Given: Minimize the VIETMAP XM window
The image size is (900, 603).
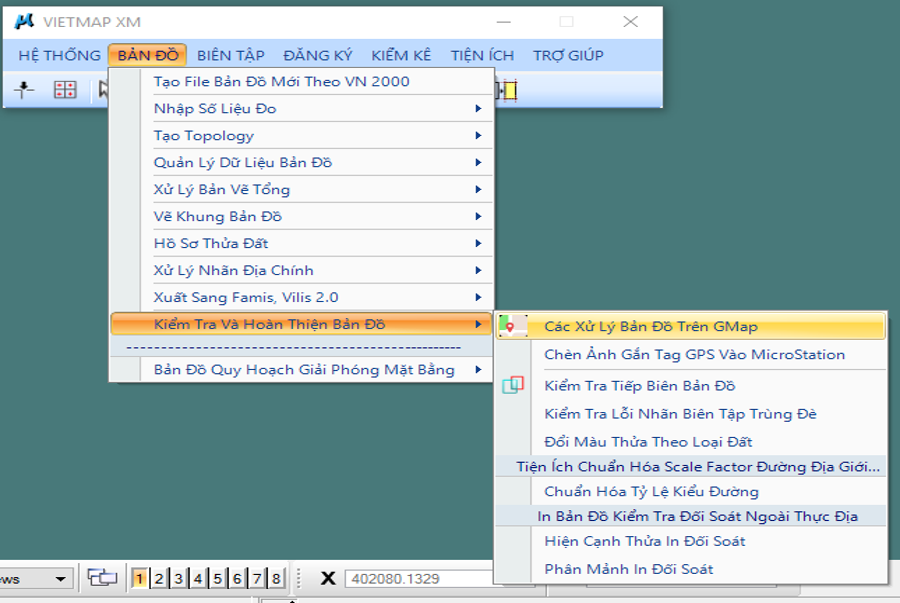Looking at the screenshot, I should (x=503, y=22).
